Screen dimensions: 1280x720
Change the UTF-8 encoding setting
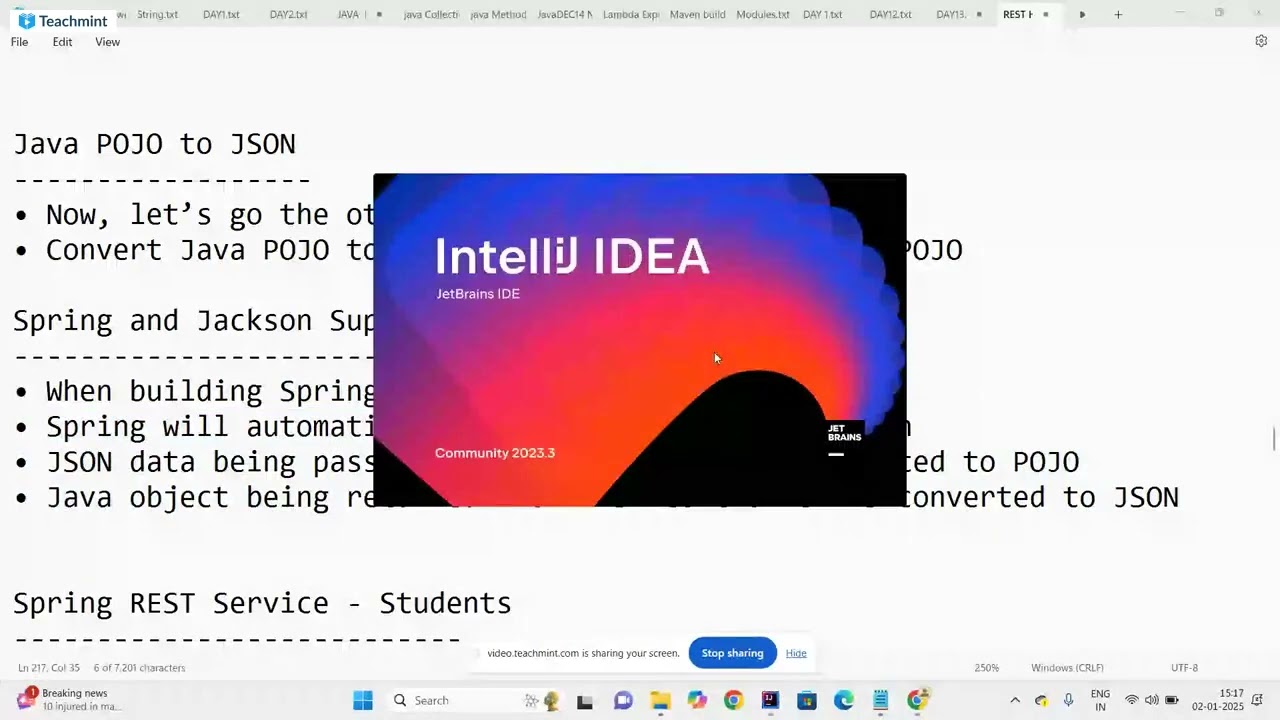click(1184, 668)
